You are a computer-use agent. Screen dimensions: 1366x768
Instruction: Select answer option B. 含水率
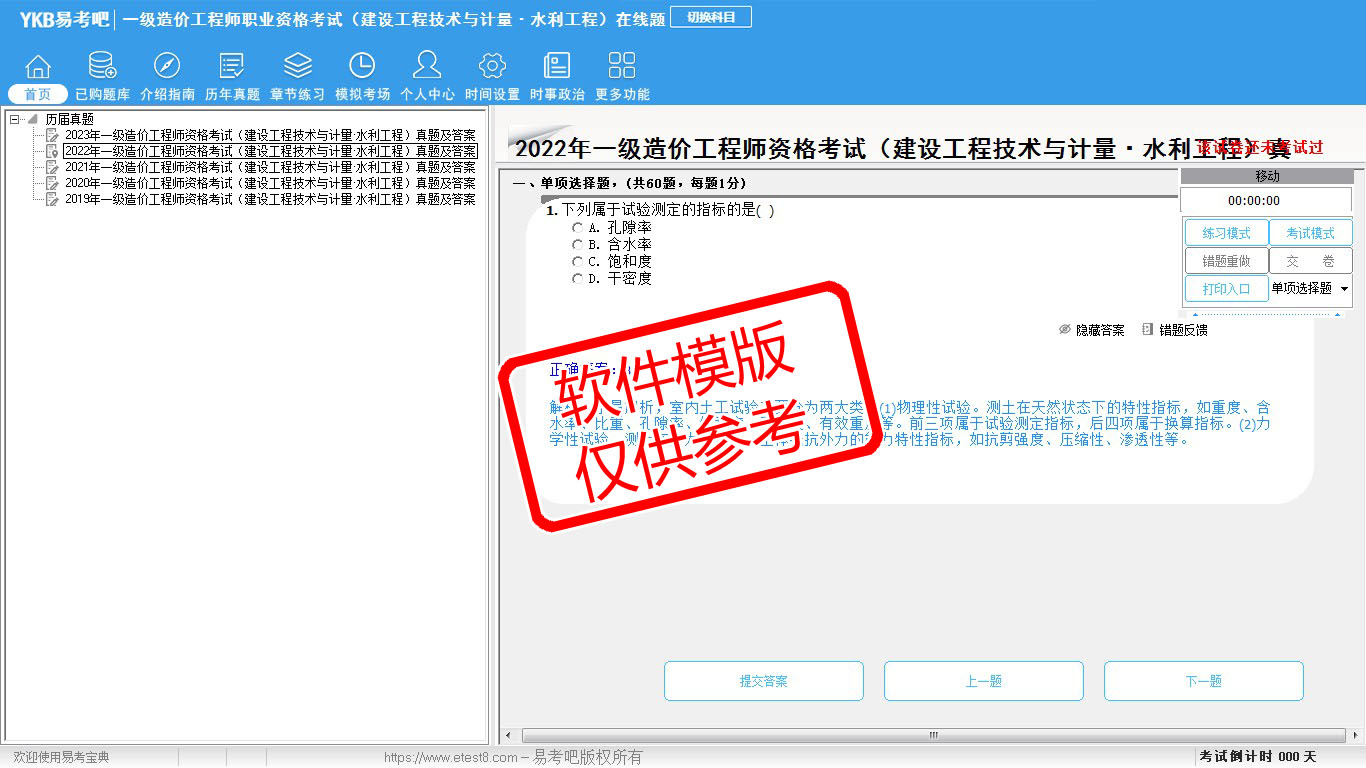[578, 245]
